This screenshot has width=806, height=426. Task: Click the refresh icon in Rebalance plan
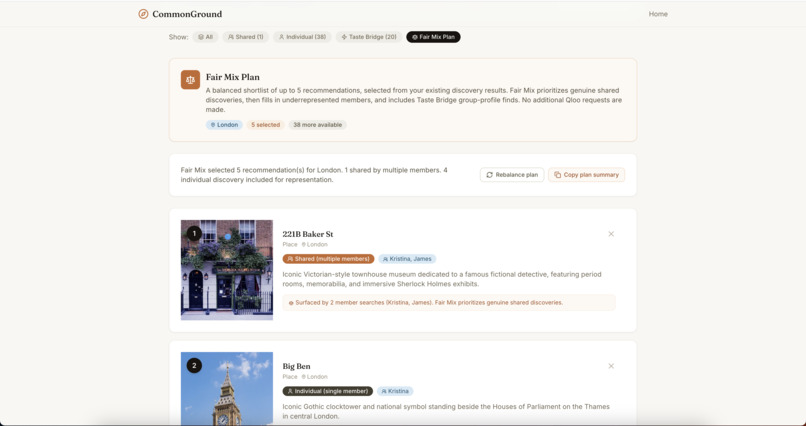point(489,175)
